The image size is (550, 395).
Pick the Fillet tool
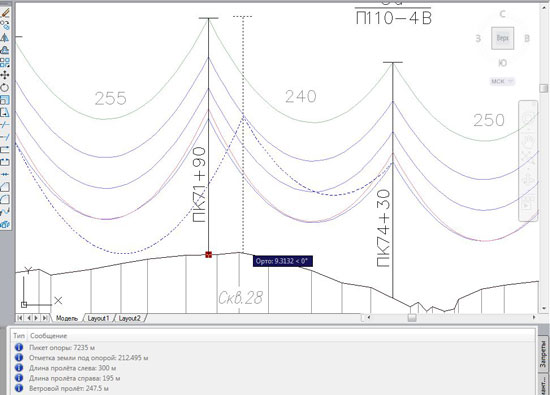coord(5,199)
